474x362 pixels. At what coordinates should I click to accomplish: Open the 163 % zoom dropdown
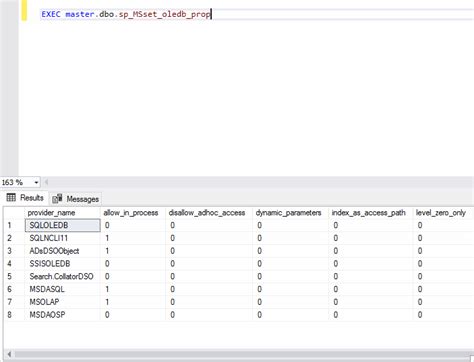pyautogui.click(x=36, y=182)
